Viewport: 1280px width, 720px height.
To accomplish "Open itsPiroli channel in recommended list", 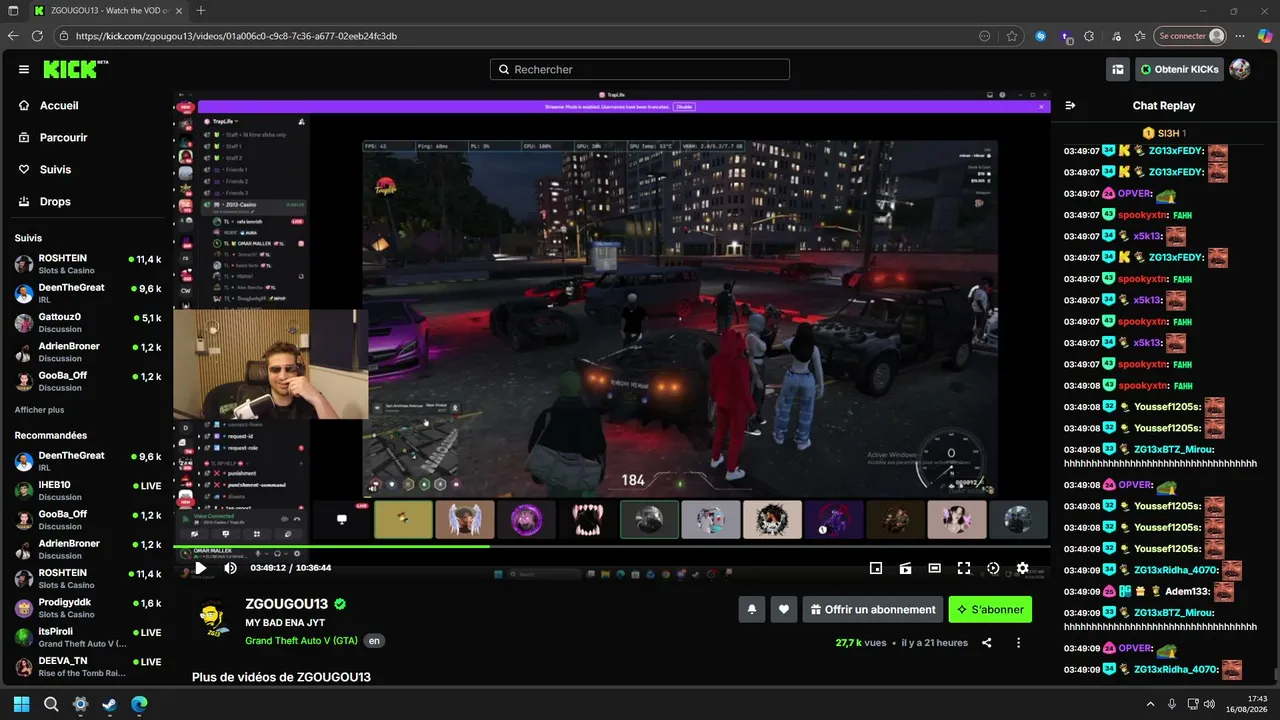I will [87, 638].
